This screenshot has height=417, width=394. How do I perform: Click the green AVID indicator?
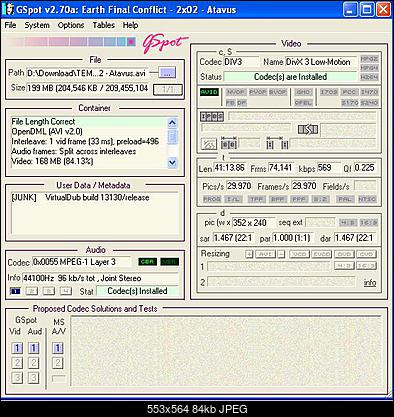[209, 92]
